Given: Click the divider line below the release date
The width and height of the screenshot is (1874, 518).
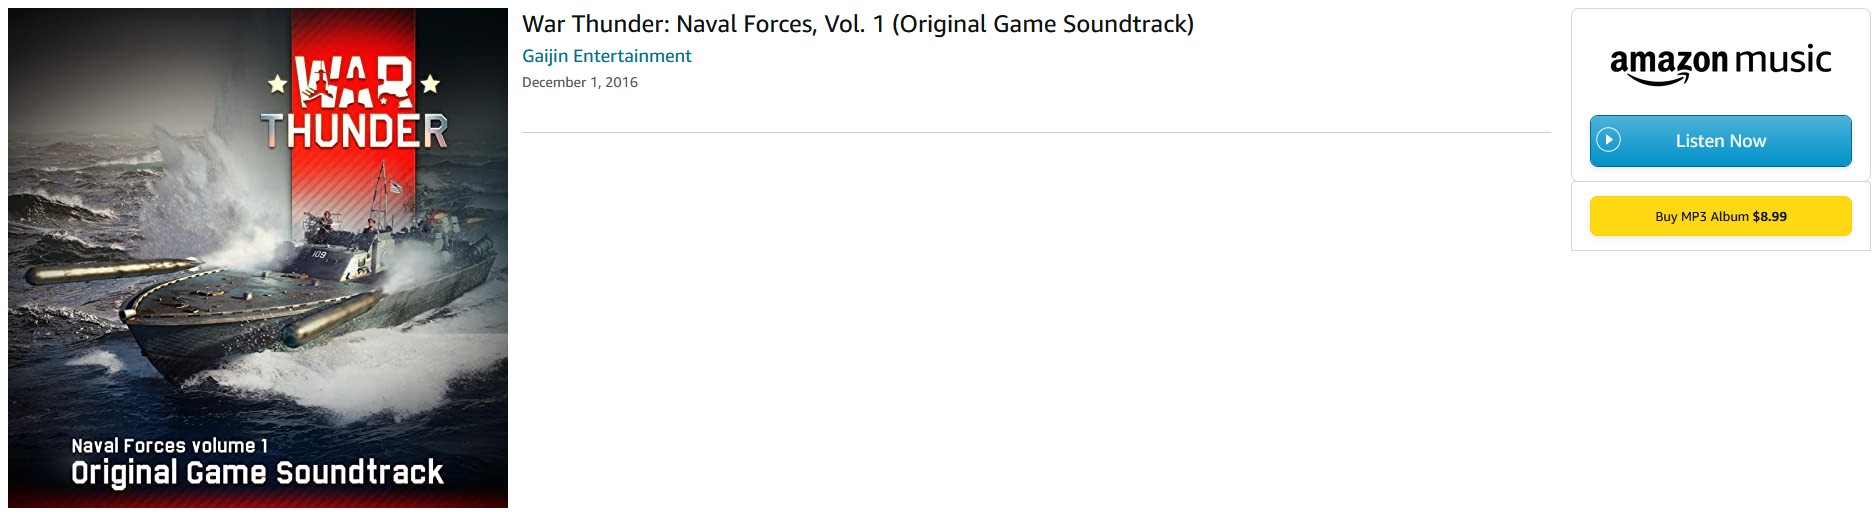Looking at the screenshot, I should [1035, 132].
